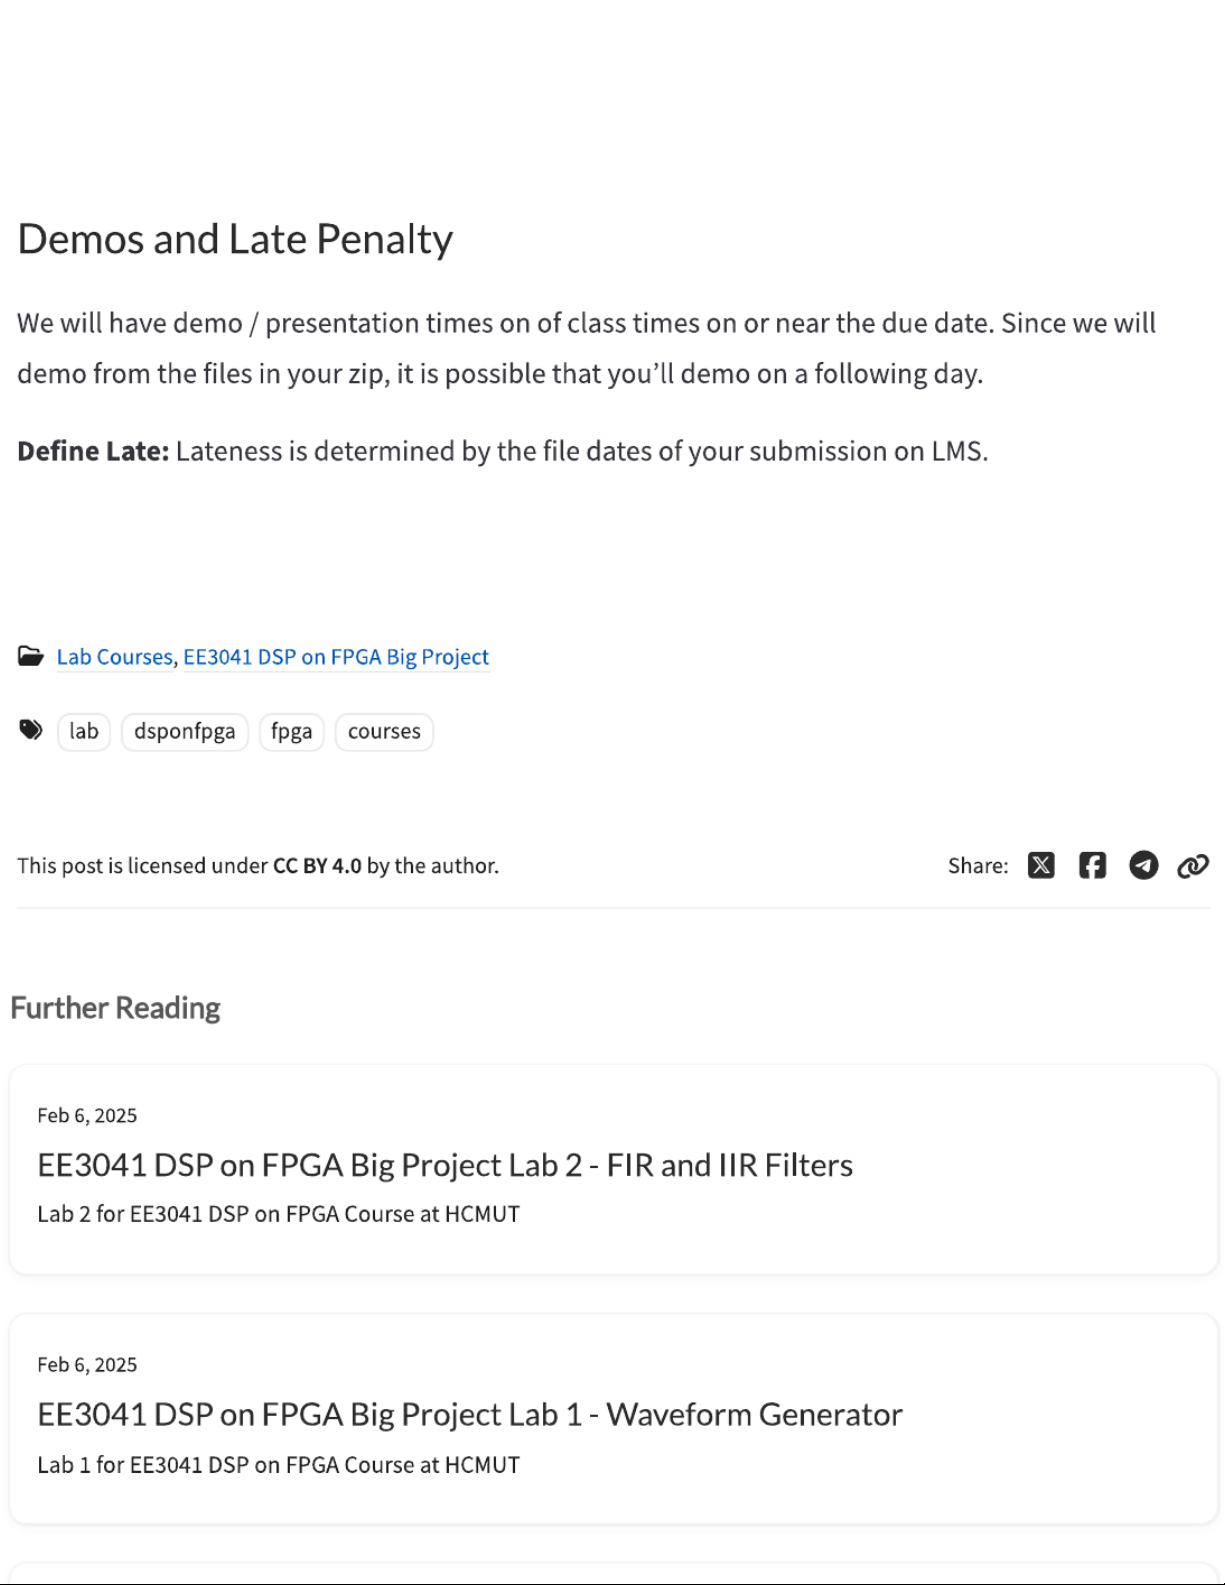Select the "courses" tag

(x=384, y=731)
